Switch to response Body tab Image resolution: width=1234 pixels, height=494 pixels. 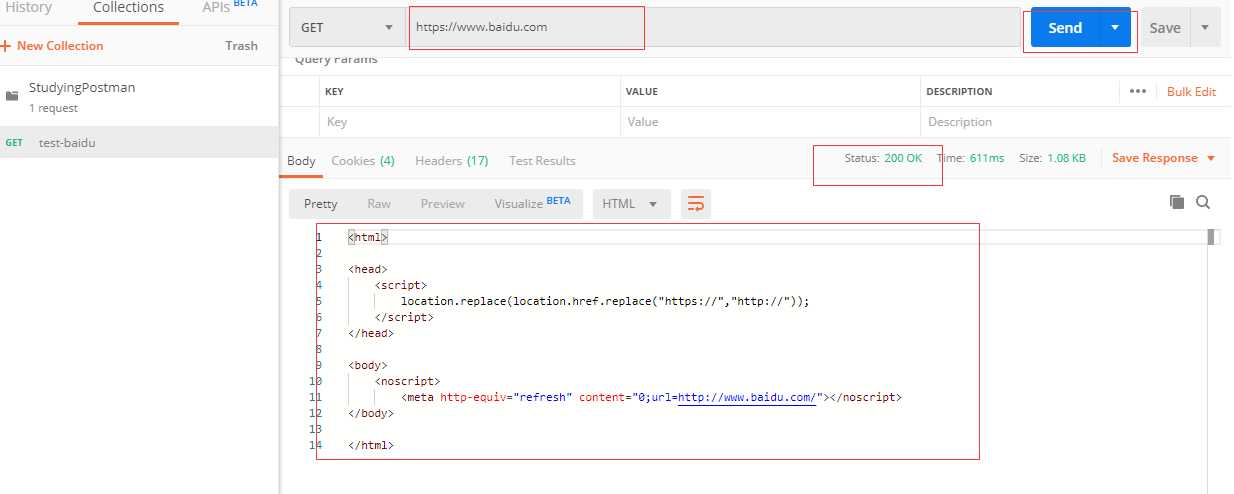(301, 160)
